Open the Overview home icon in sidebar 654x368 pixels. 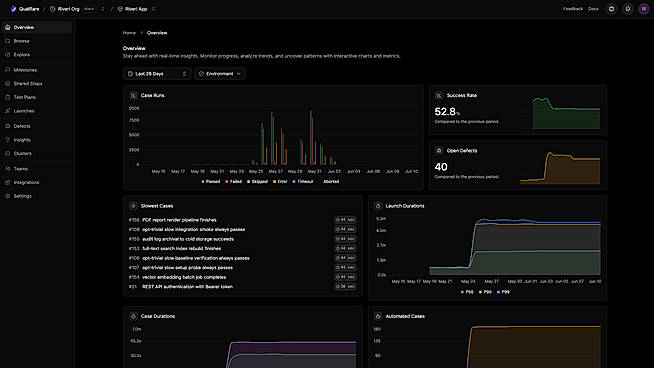tap(8, 27)
